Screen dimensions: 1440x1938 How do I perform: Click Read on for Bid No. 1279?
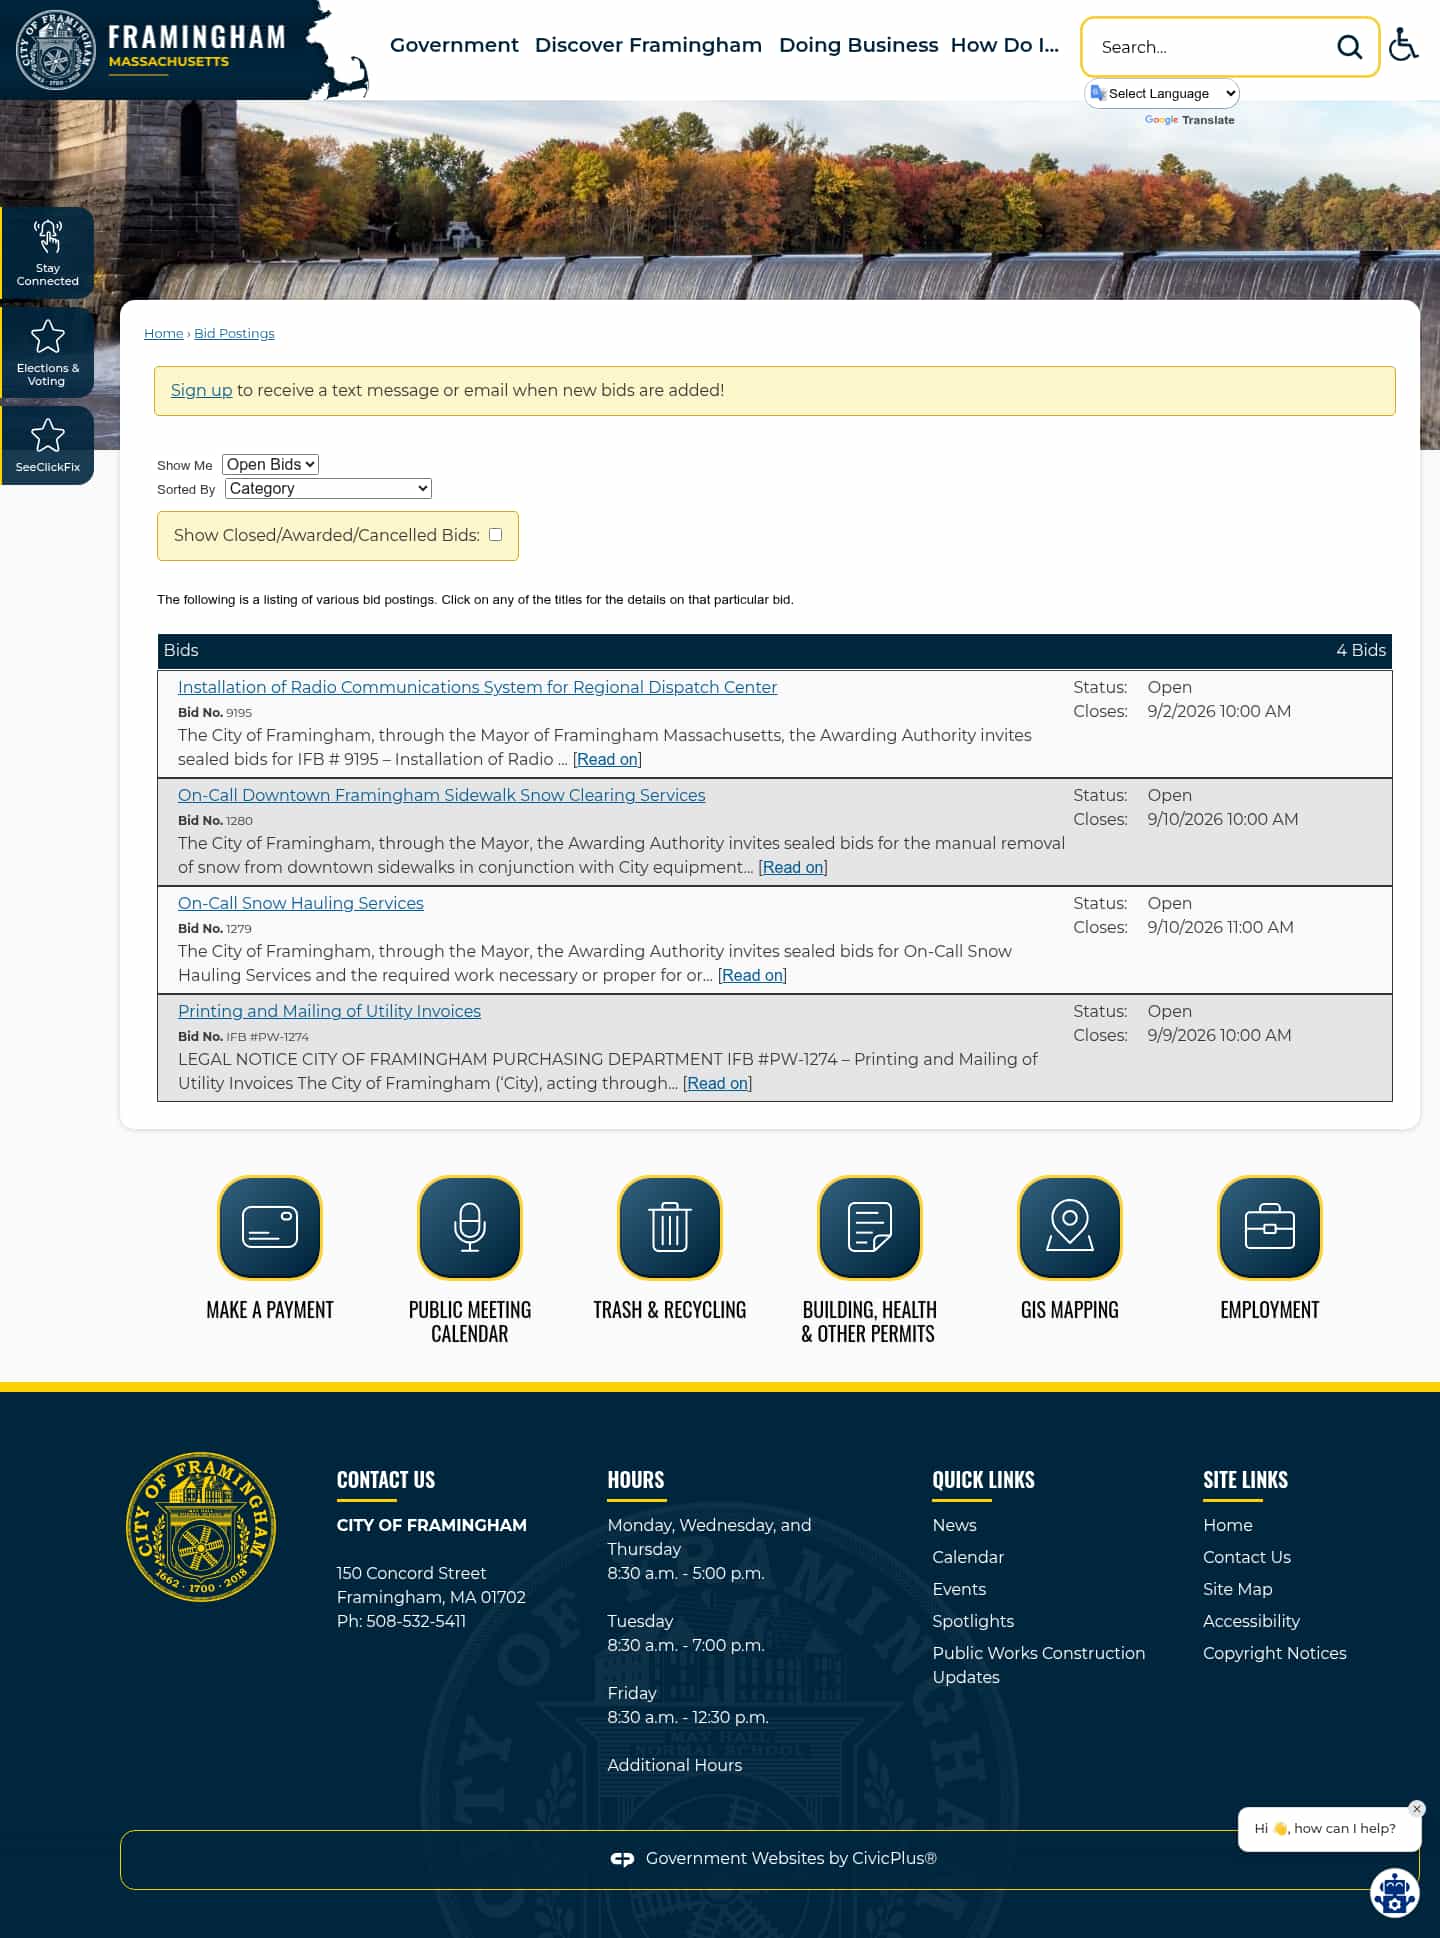click(752, 975)
